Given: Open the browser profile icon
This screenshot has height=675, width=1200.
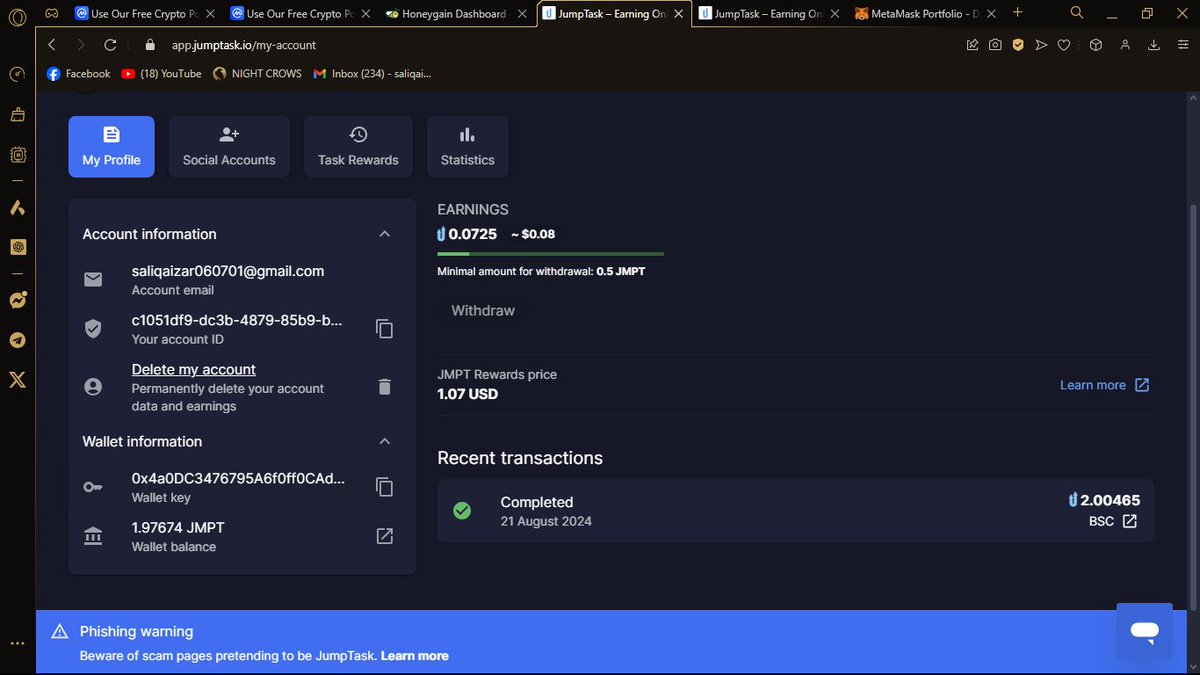Looking at the screenshot, I should click(x=1125, y=45).
